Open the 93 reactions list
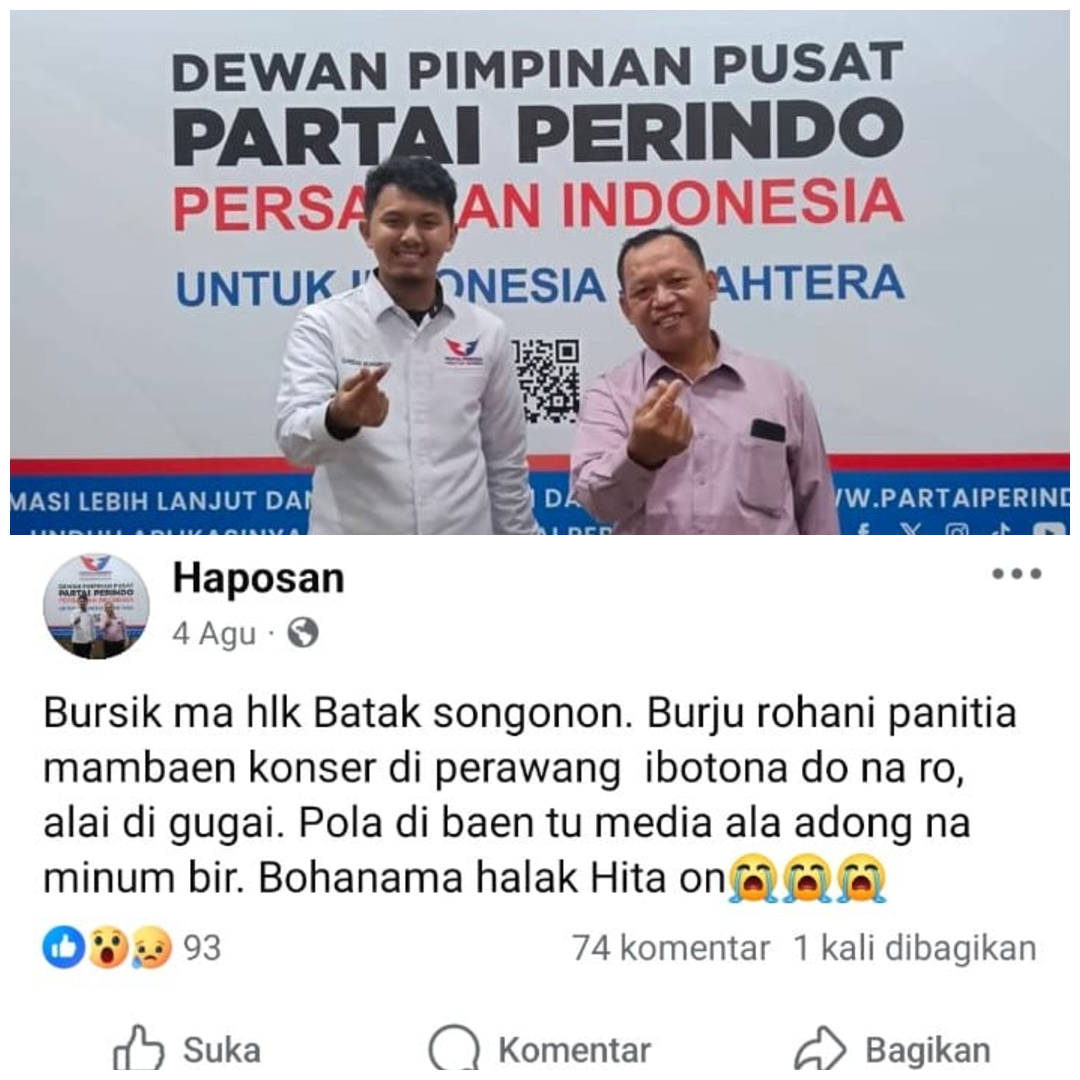 click(202, 948)
